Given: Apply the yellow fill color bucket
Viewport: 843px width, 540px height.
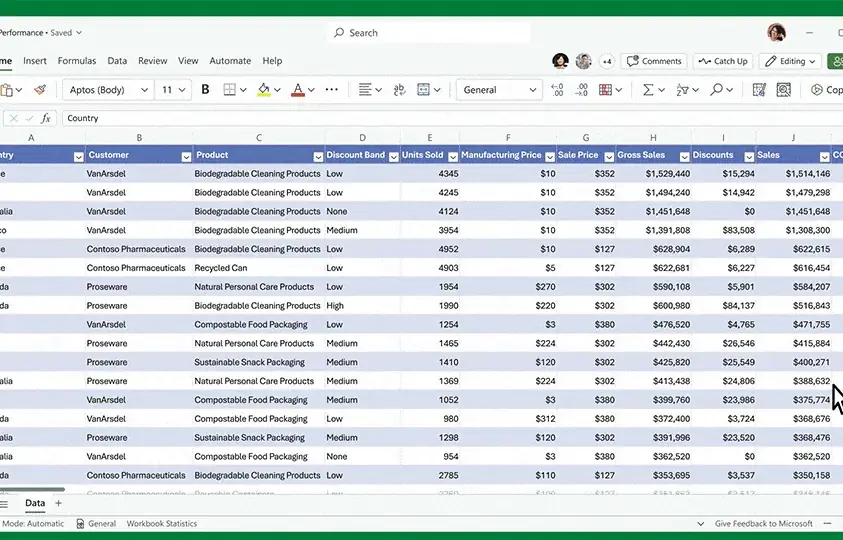Looking at the screenshot, I should click(263, 90).
